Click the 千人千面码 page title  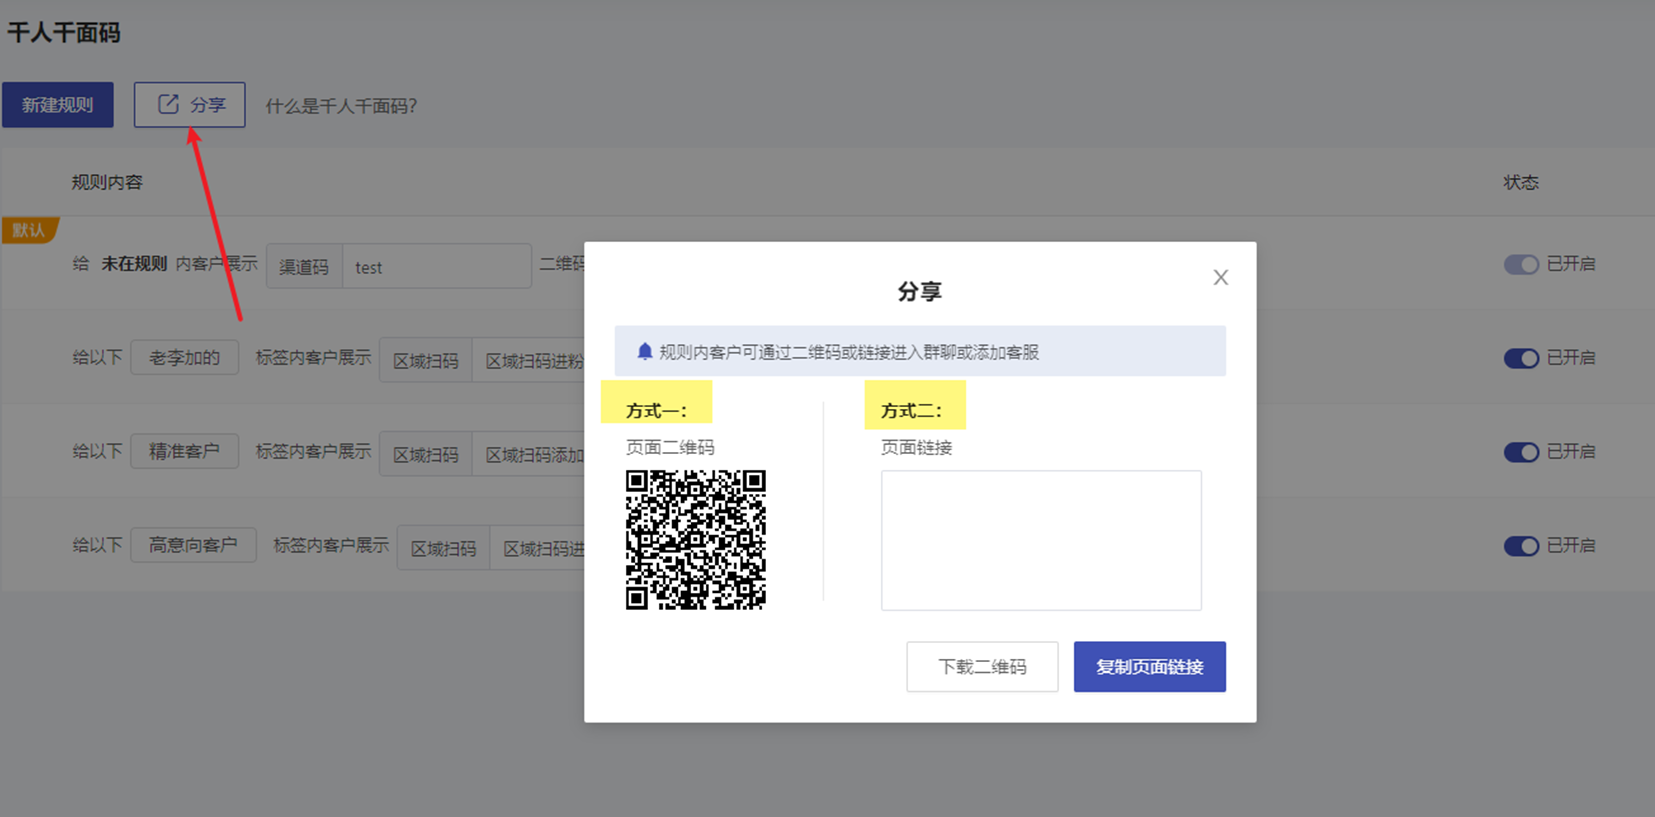click(x=64, y=33)
